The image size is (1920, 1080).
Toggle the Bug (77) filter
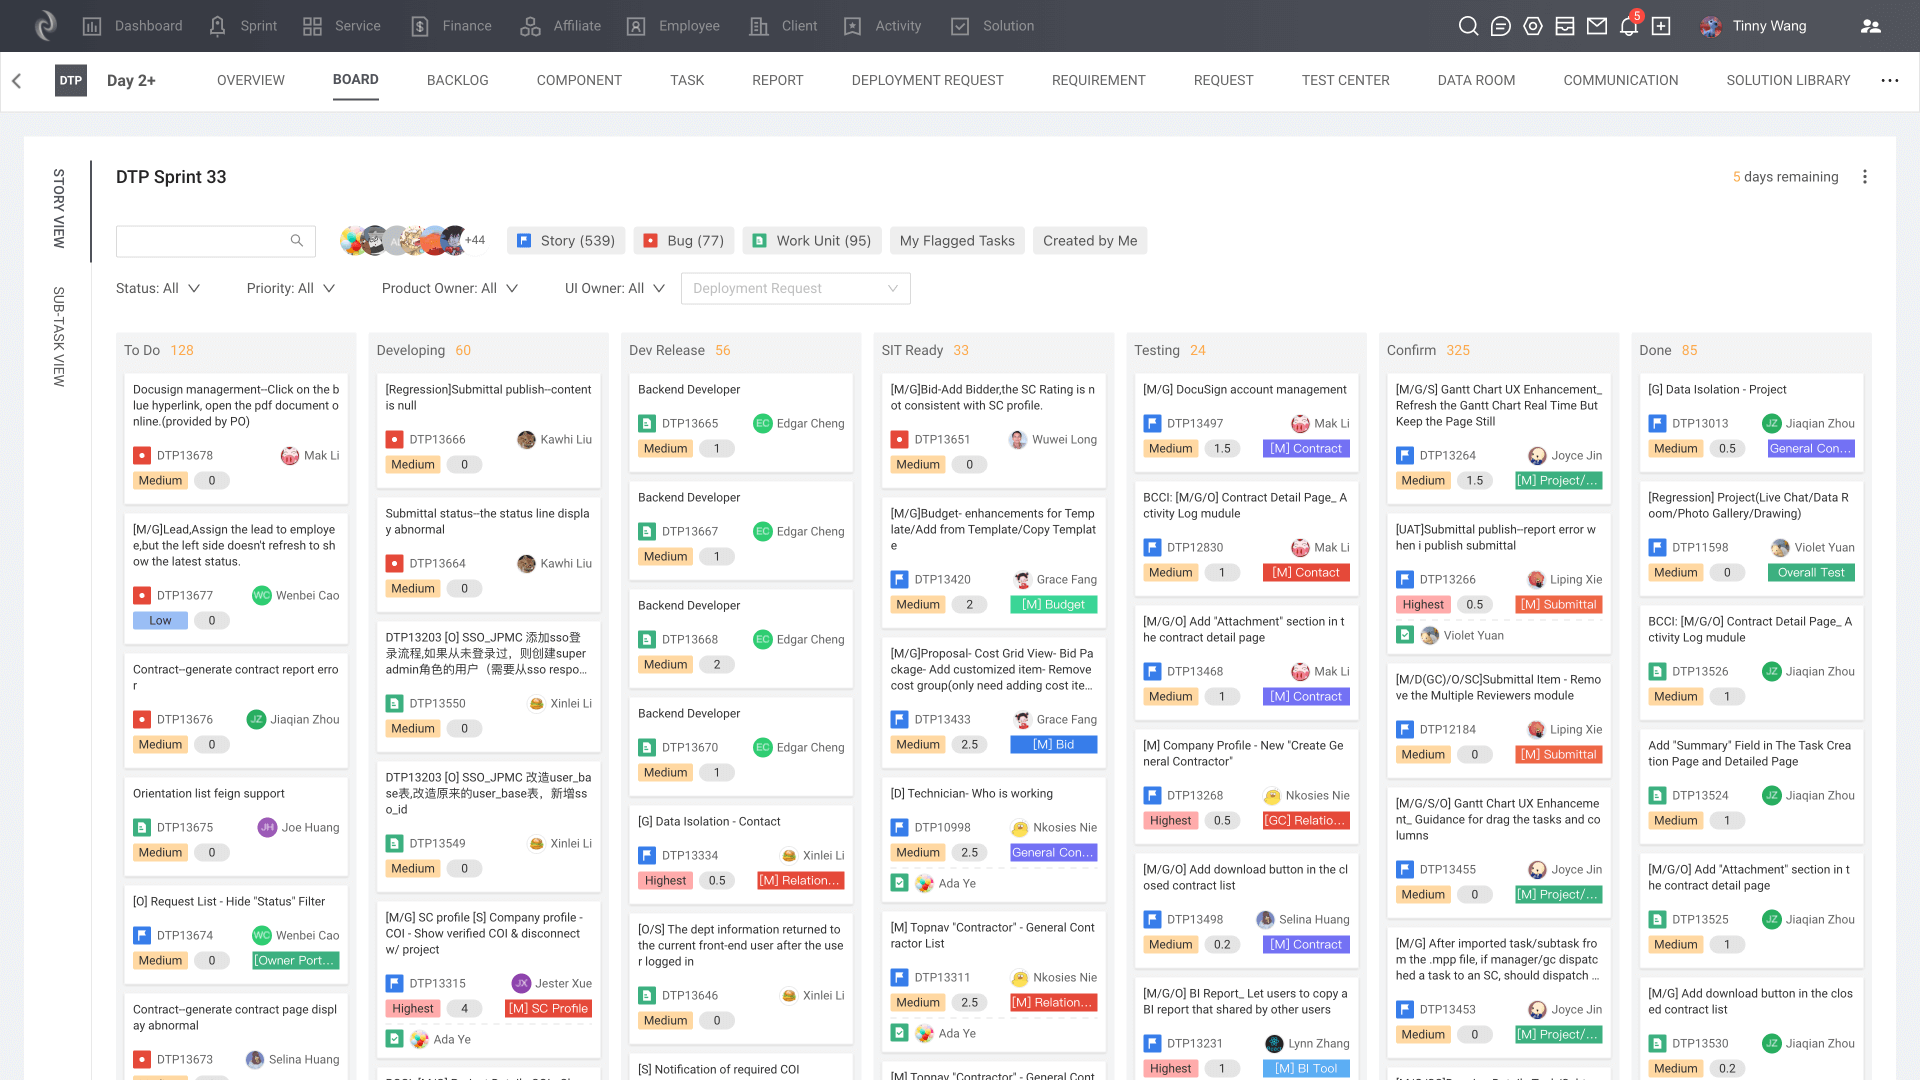point(684,241)
